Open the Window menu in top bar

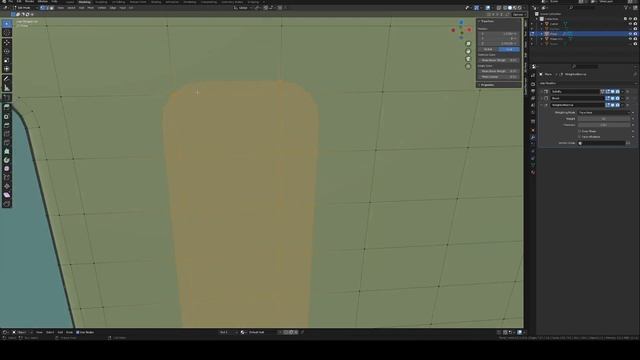click(42, 2)
